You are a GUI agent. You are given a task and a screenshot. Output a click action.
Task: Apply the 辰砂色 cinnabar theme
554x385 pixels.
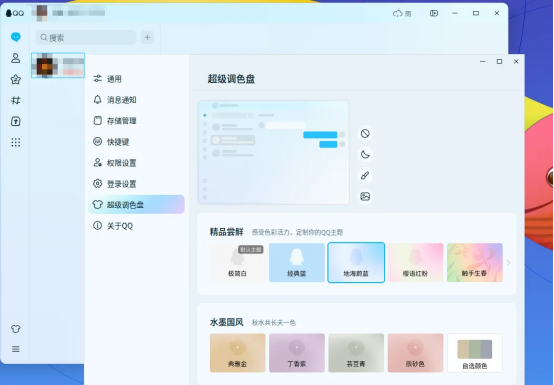coord(416,353)
